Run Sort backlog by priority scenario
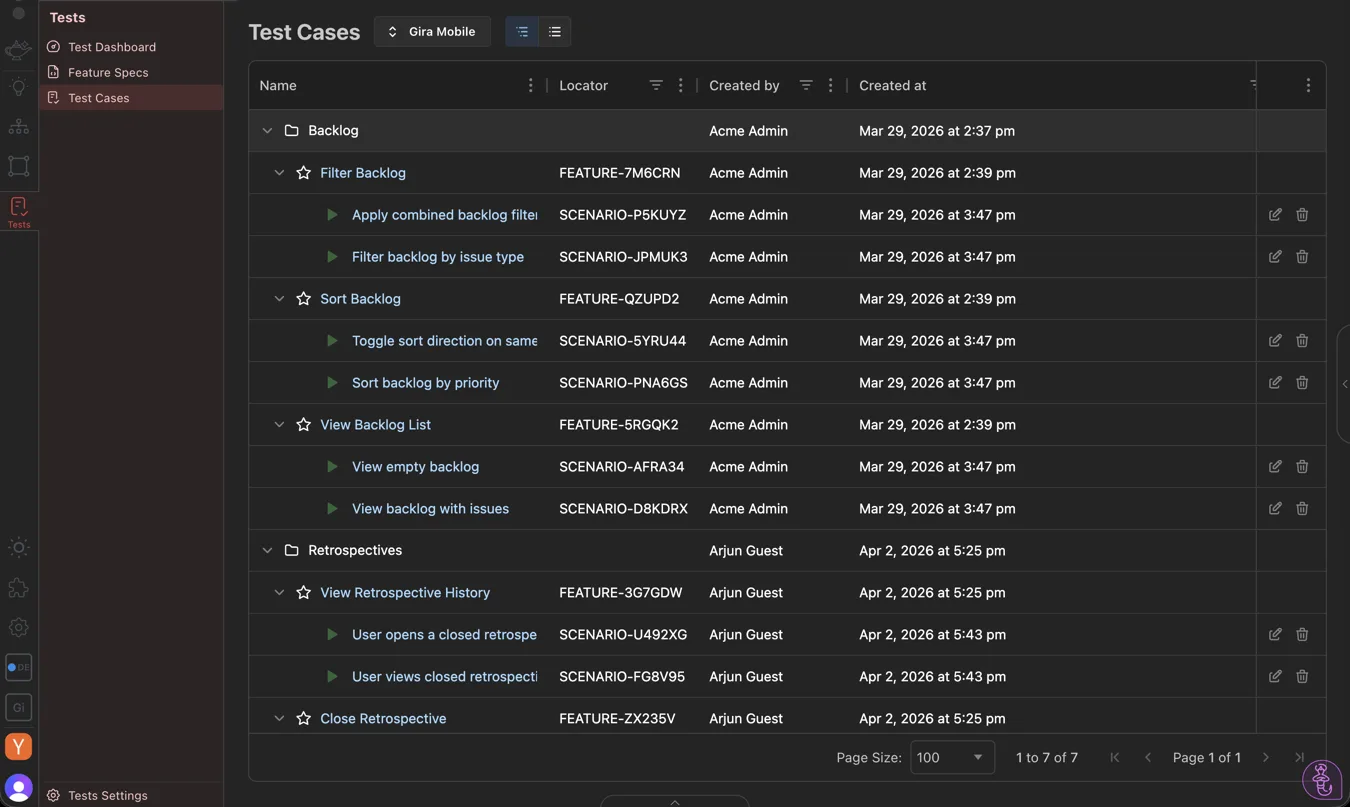The width and height of the screenshot is (1350, 807). (x=332, y=383)
